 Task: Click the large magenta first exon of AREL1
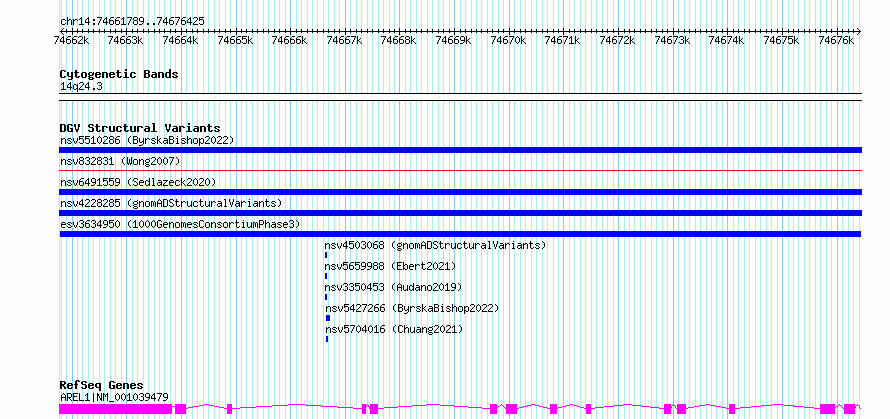tap(116, 408)
